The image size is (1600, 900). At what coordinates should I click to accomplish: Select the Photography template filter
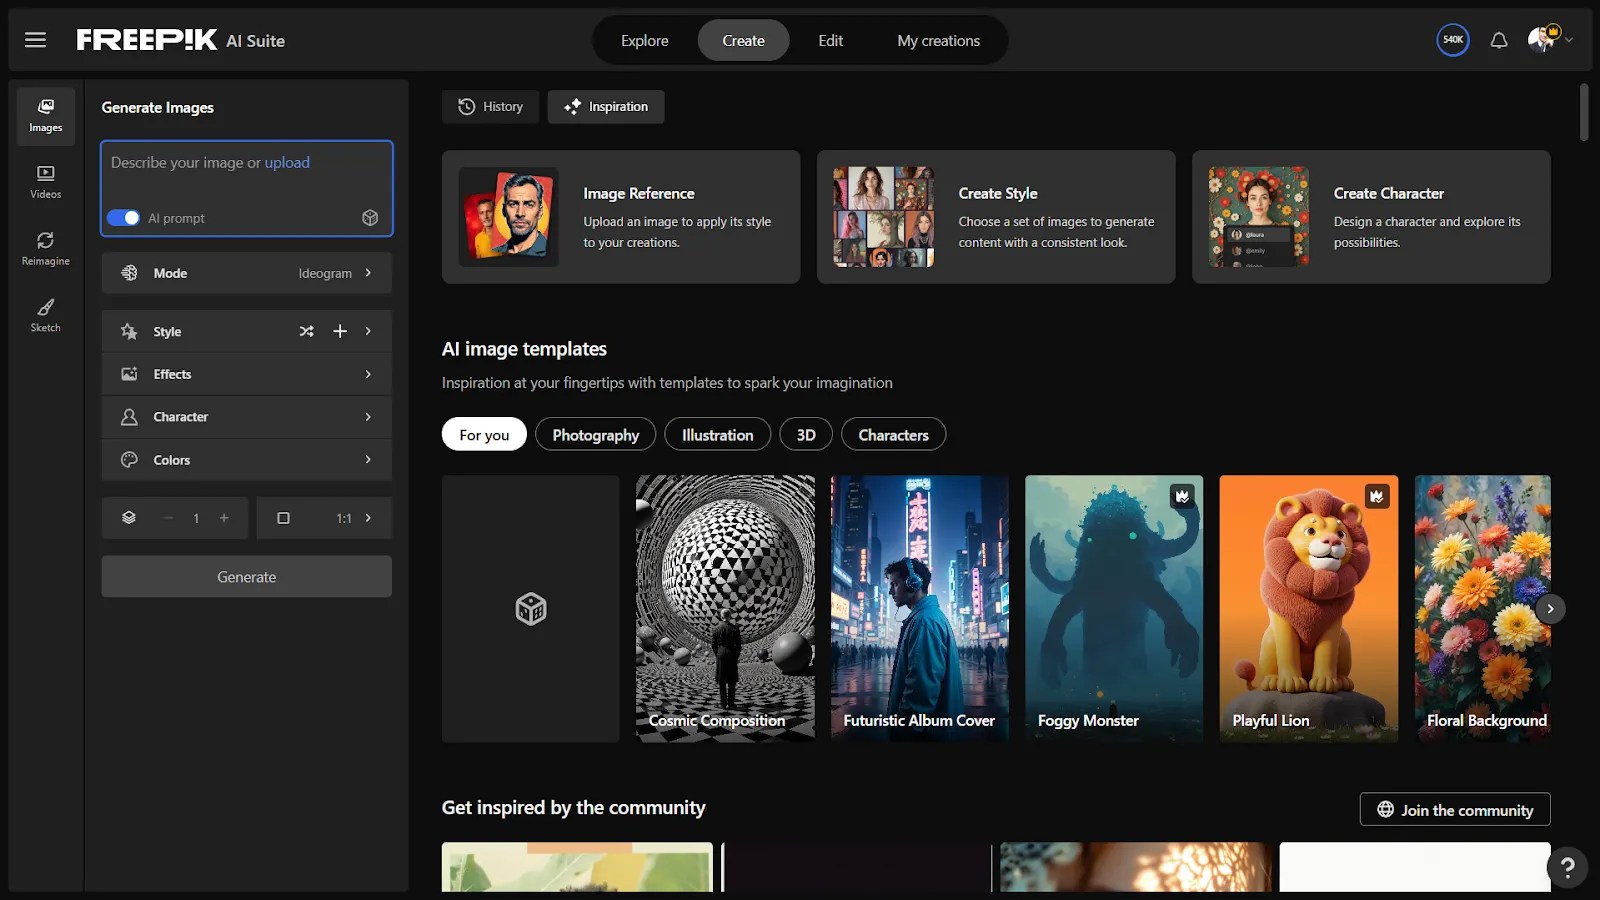coord(595,434)
